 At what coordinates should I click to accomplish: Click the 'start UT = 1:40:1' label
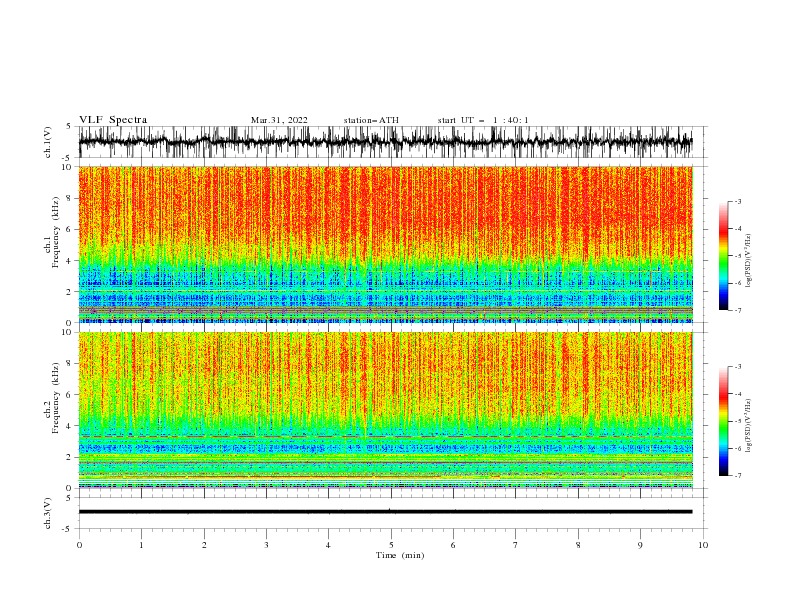483,120
